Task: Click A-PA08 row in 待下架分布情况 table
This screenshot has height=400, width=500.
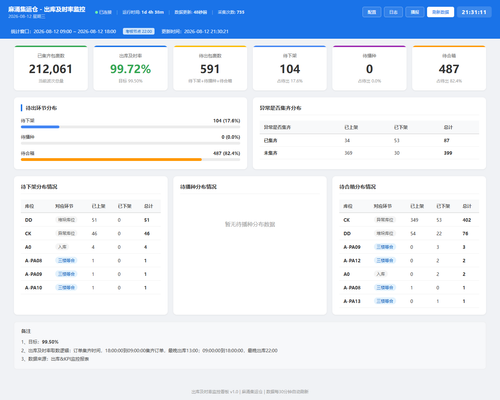Action: (x=91, y=260)
